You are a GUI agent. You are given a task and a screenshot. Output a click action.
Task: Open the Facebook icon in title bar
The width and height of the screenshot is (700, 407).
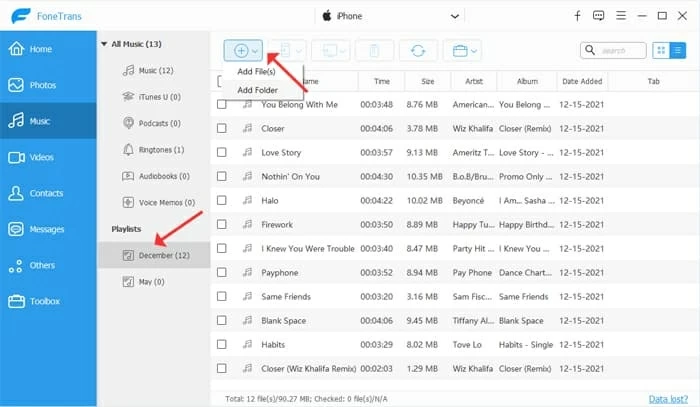(577, 16)
